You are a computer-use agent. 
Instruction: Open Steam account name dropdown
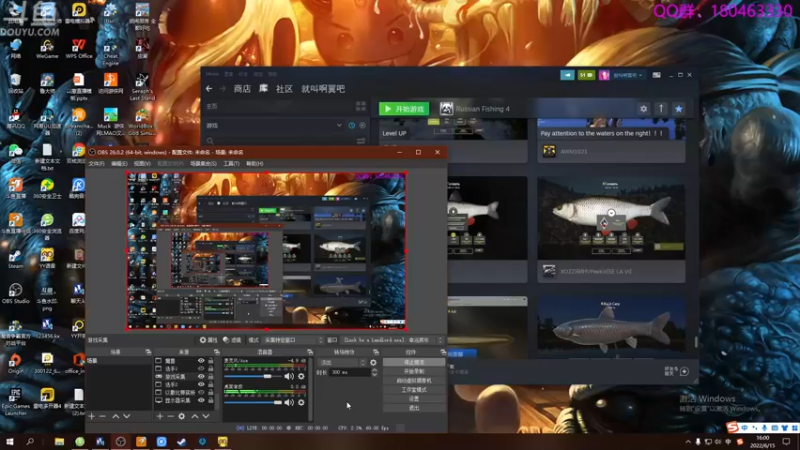(x=628, y=75)
